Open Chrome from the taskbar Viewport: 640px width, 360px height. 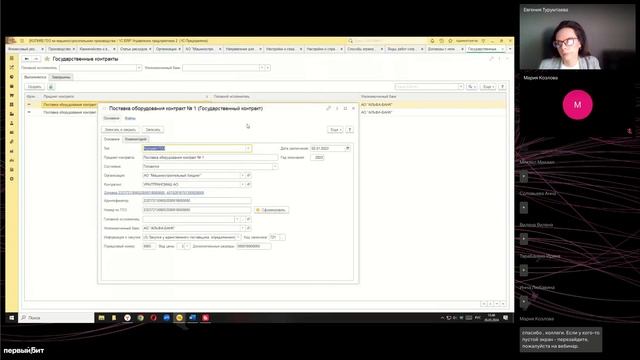140,317
